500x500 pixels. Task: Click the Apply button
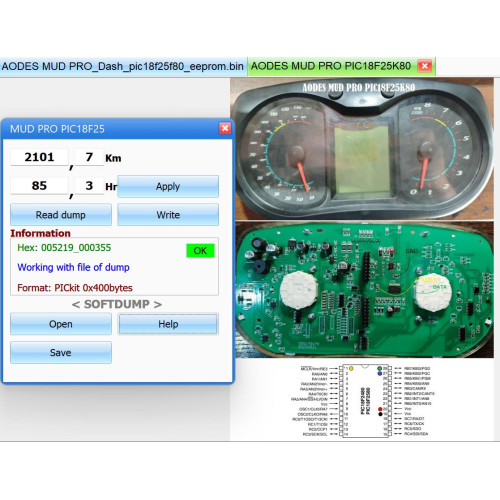click(168, 186)
